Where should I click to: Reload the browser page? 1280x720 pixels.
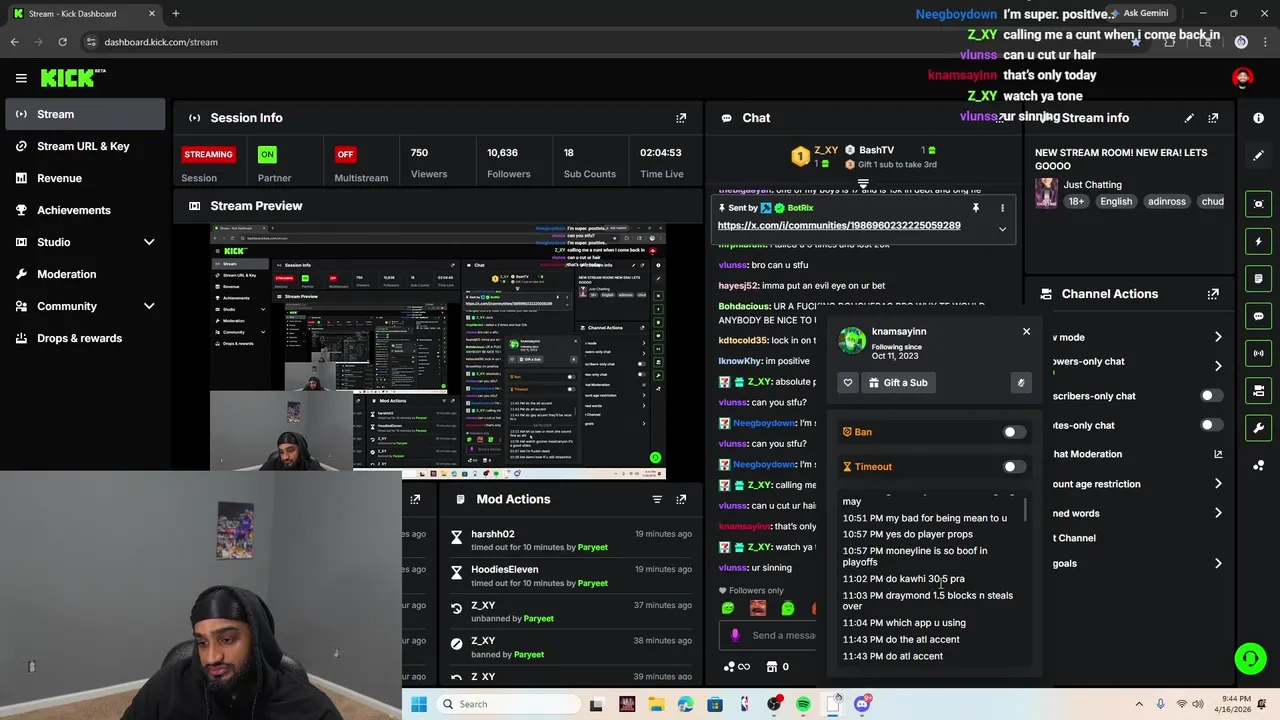[x=62, y=42]
